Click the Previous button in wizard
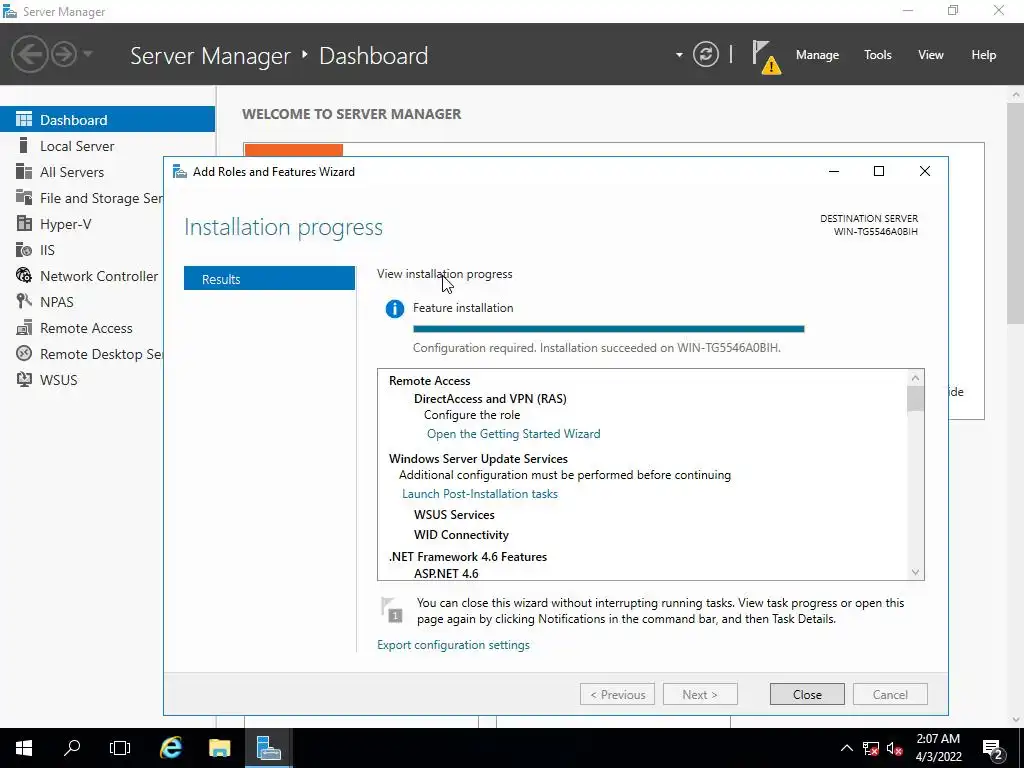 click(617, 694)
